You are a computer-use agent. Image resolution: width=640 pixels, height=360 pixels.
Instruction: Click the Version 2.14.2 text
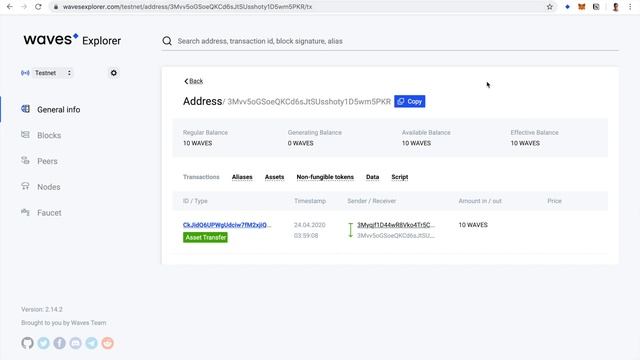click(42, 309)
